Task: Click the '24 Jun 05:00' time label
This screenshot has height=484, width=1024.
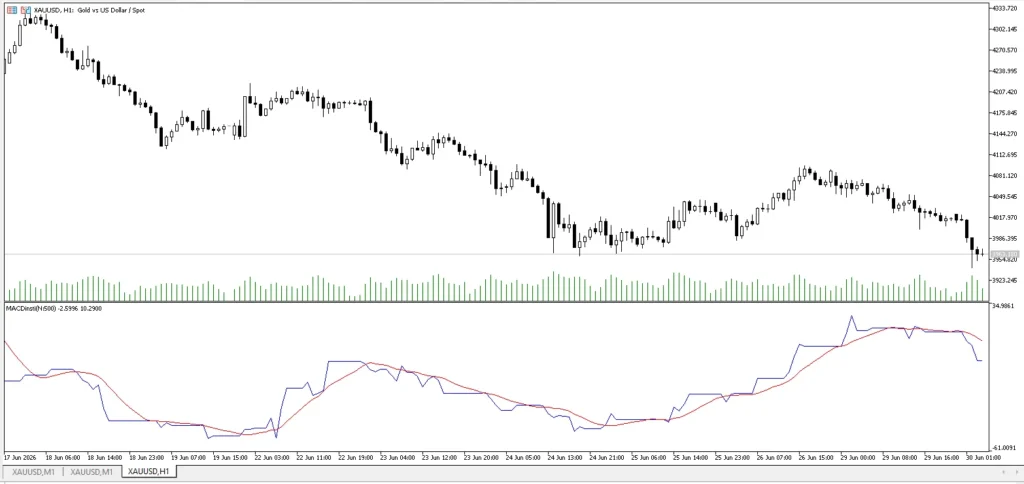Action: point(521,457)
